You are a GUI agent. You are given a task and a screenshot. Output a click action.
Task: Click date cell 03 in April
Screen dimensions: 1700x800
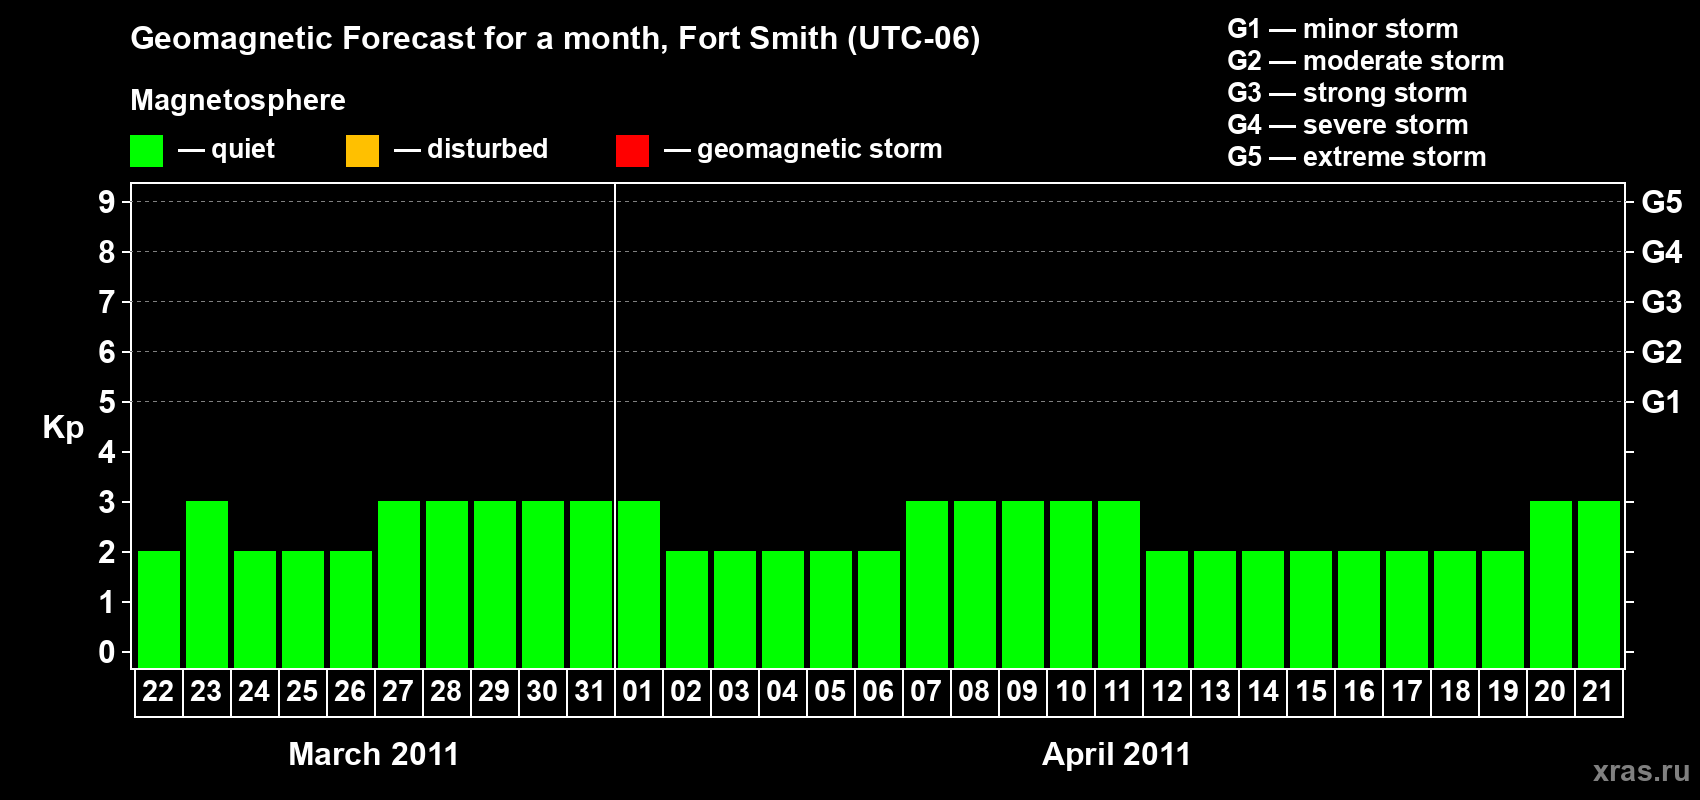point(734,692)
